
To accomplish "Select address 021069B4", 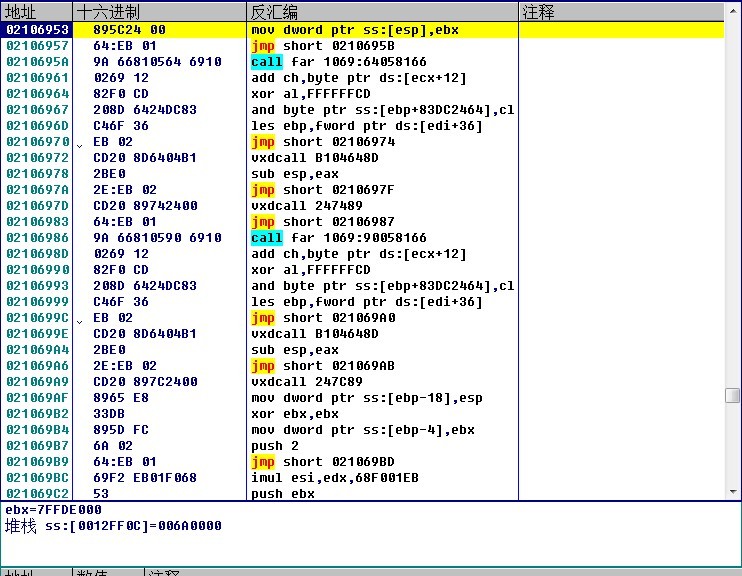I will click(x=37, y=430).
